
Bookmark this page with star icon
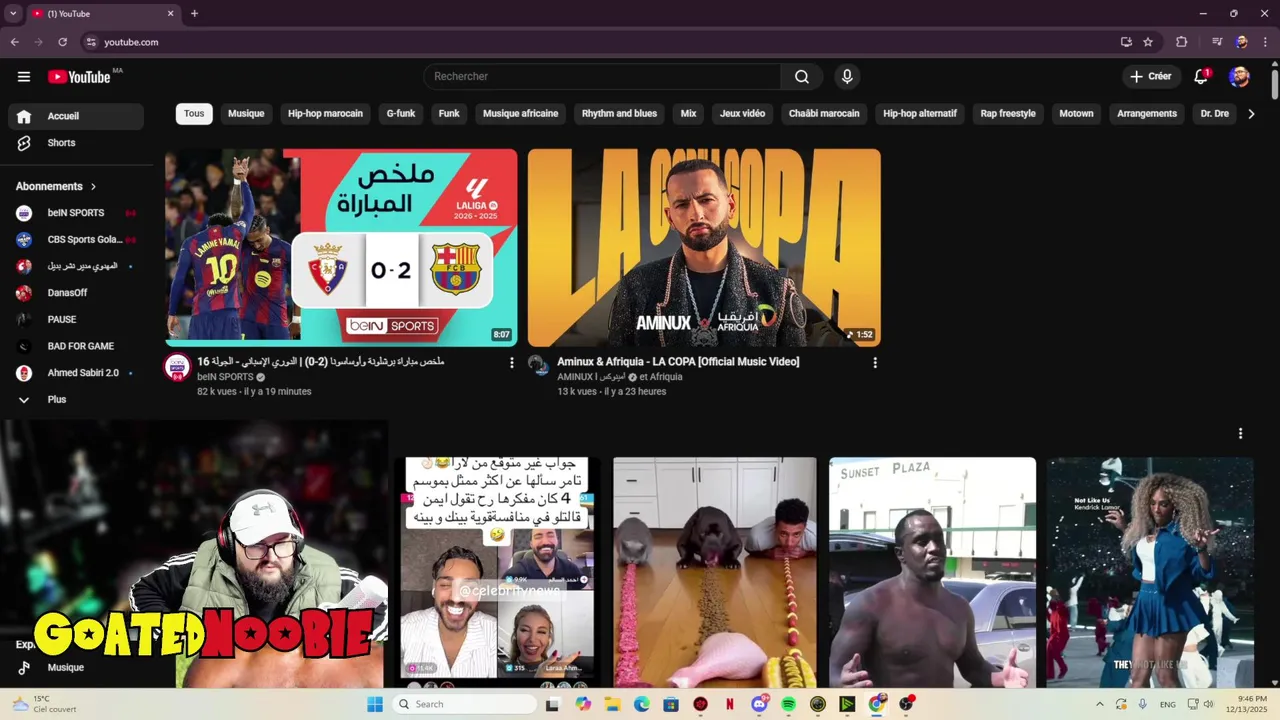pos(1148,42)
